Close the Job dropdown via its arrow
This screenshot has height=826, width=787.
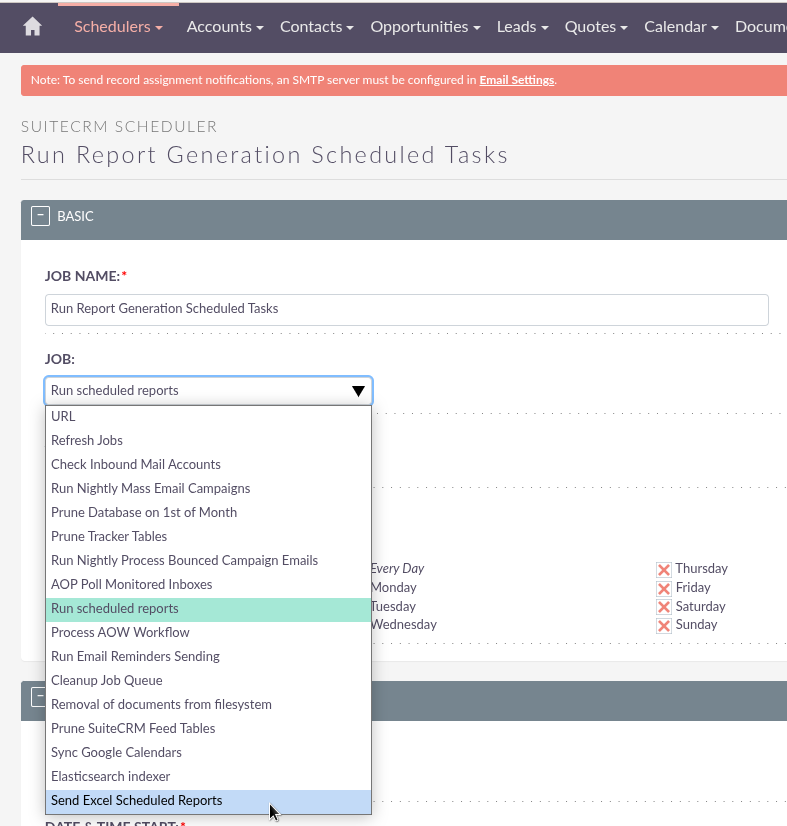[358, 391]
